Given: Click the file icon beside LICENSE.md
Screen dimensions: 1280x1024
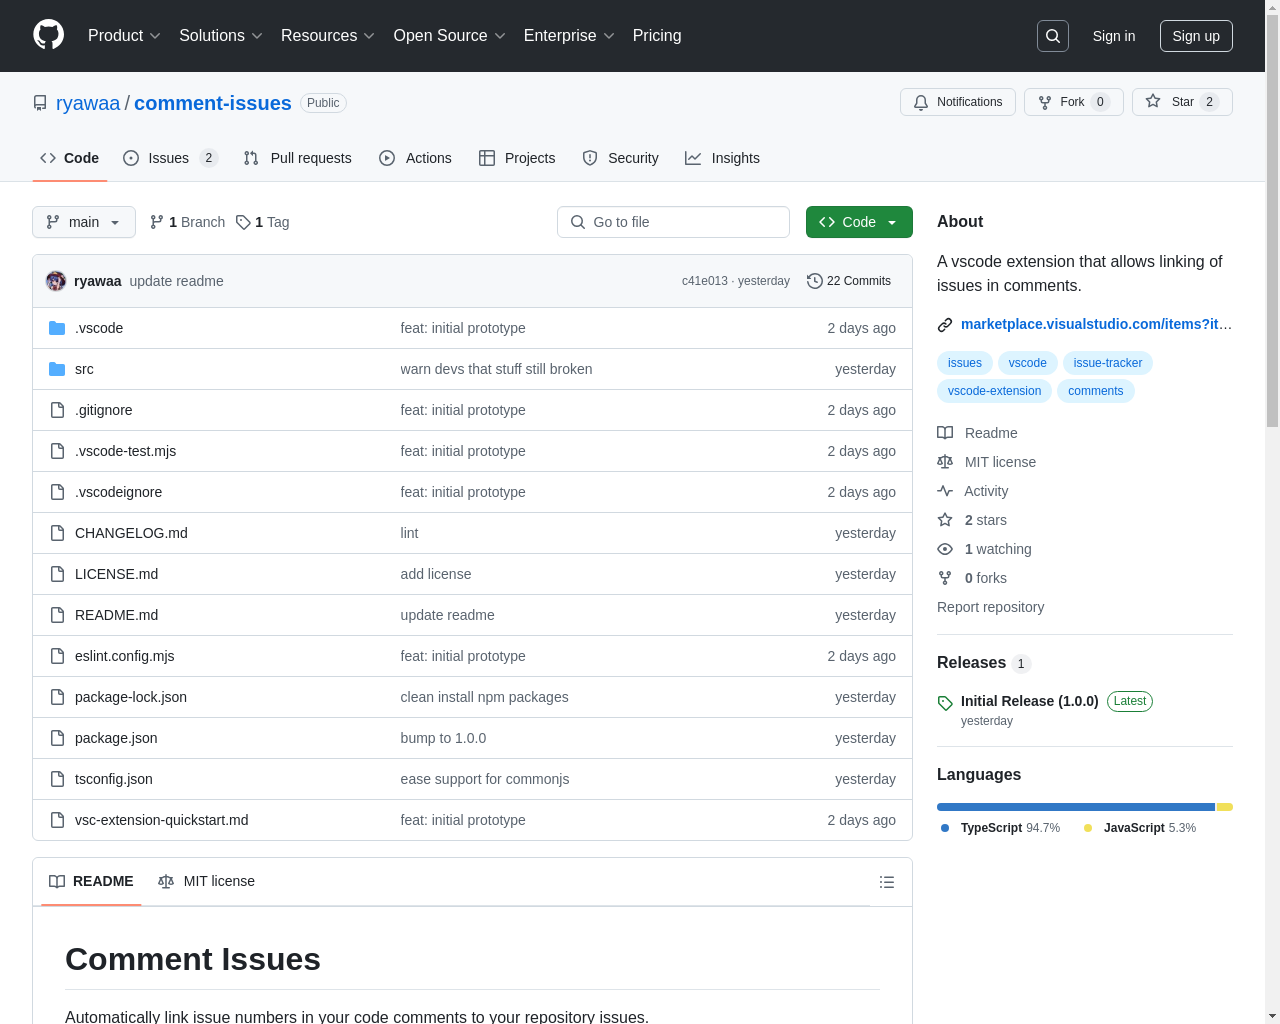Looking at the screenshot, I should pos(57,574).
